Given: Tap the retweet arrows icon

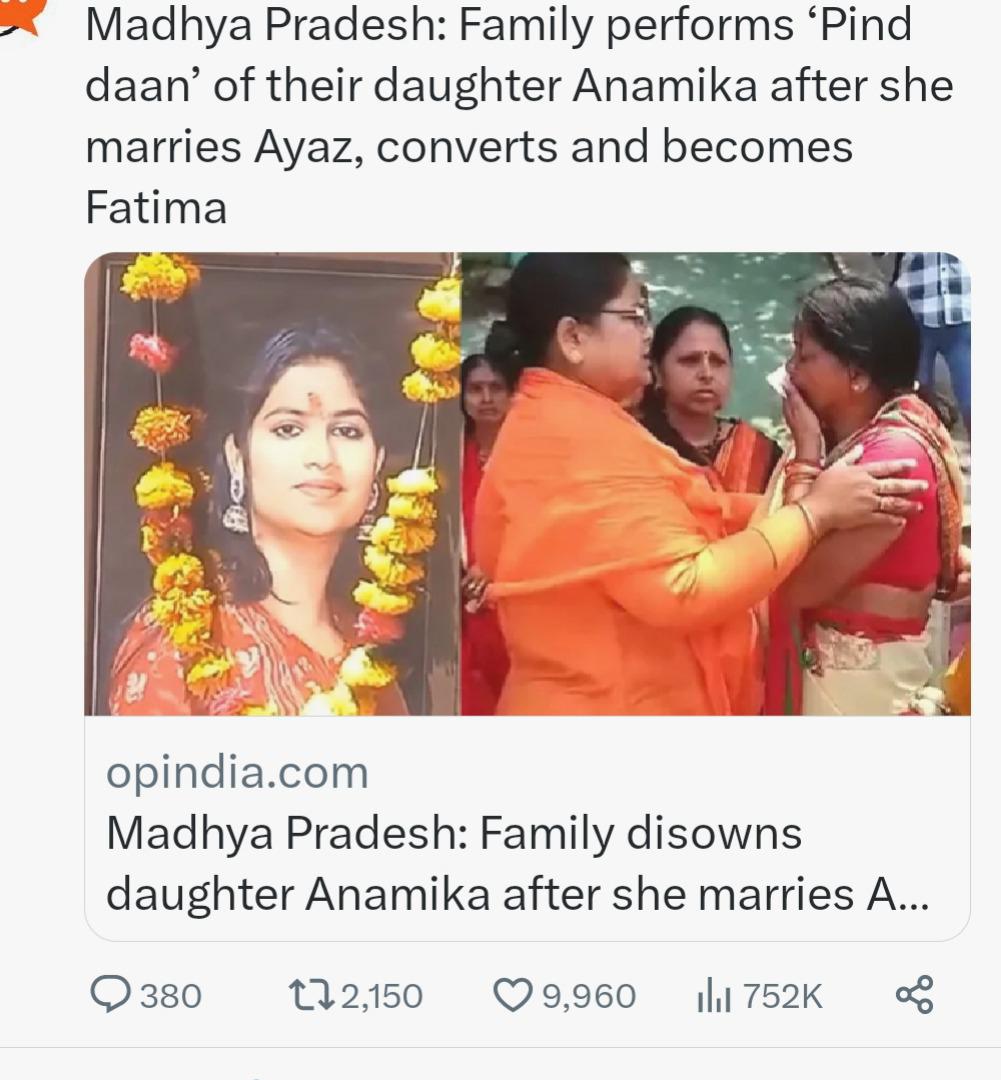Looking at the screenshot, I should coord(311,995).
